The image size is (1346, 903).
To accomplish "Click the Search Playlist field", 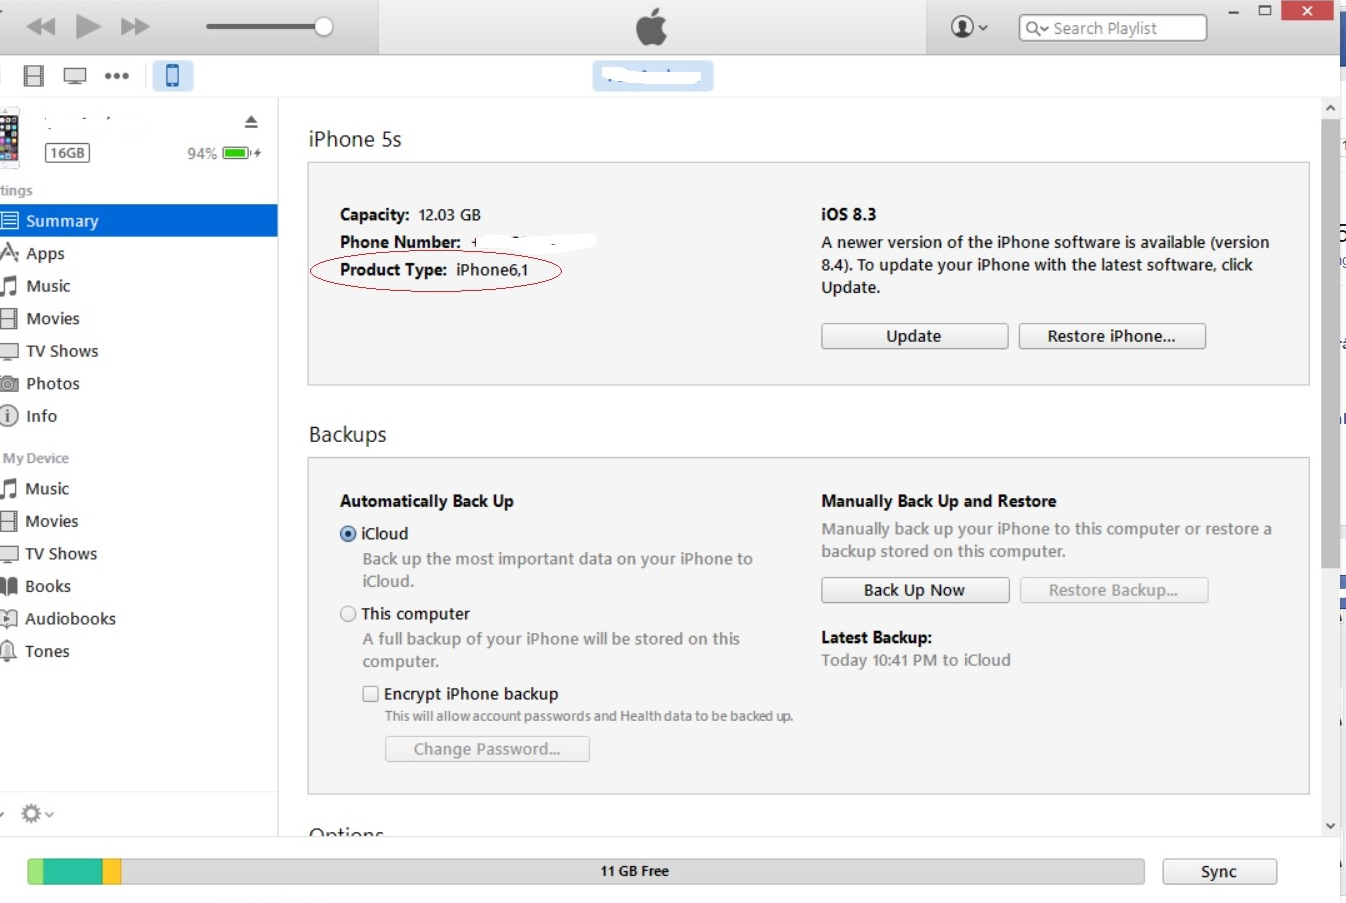I will pyautogui.click(x=1112, y=28).
